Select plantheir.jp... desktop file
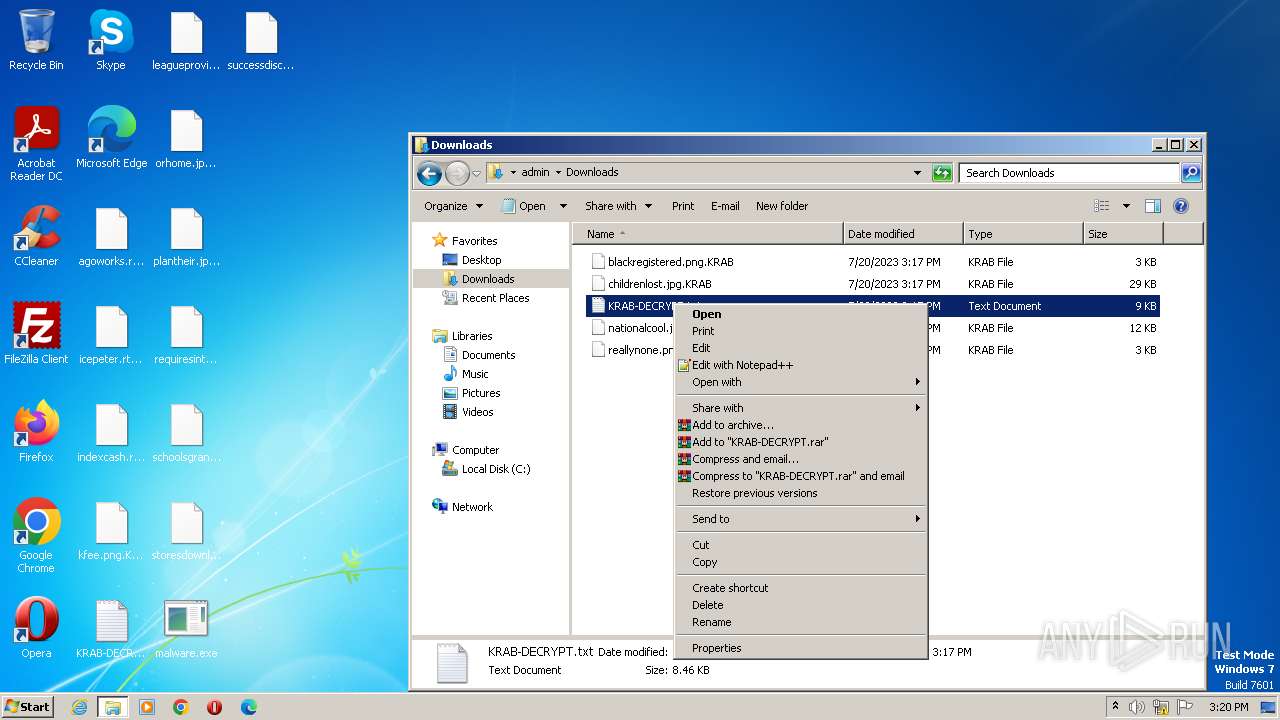 pyautogui.click(x=186, y=236)
